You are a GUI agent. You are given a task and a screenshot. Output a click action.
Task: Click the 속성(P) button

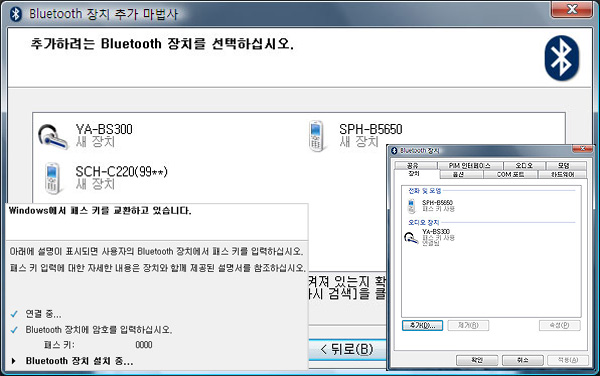point(559,326)
